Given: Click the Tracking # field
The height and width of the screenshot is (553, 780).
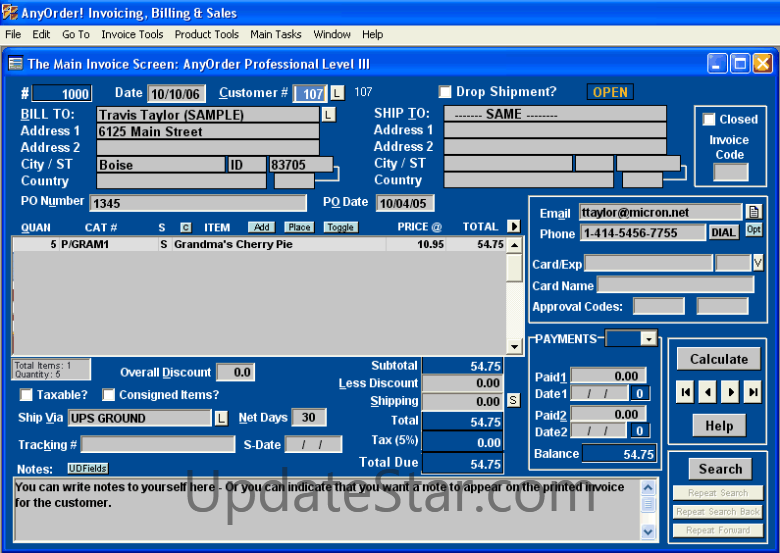Looking at the screenshot, I should 158,444.
